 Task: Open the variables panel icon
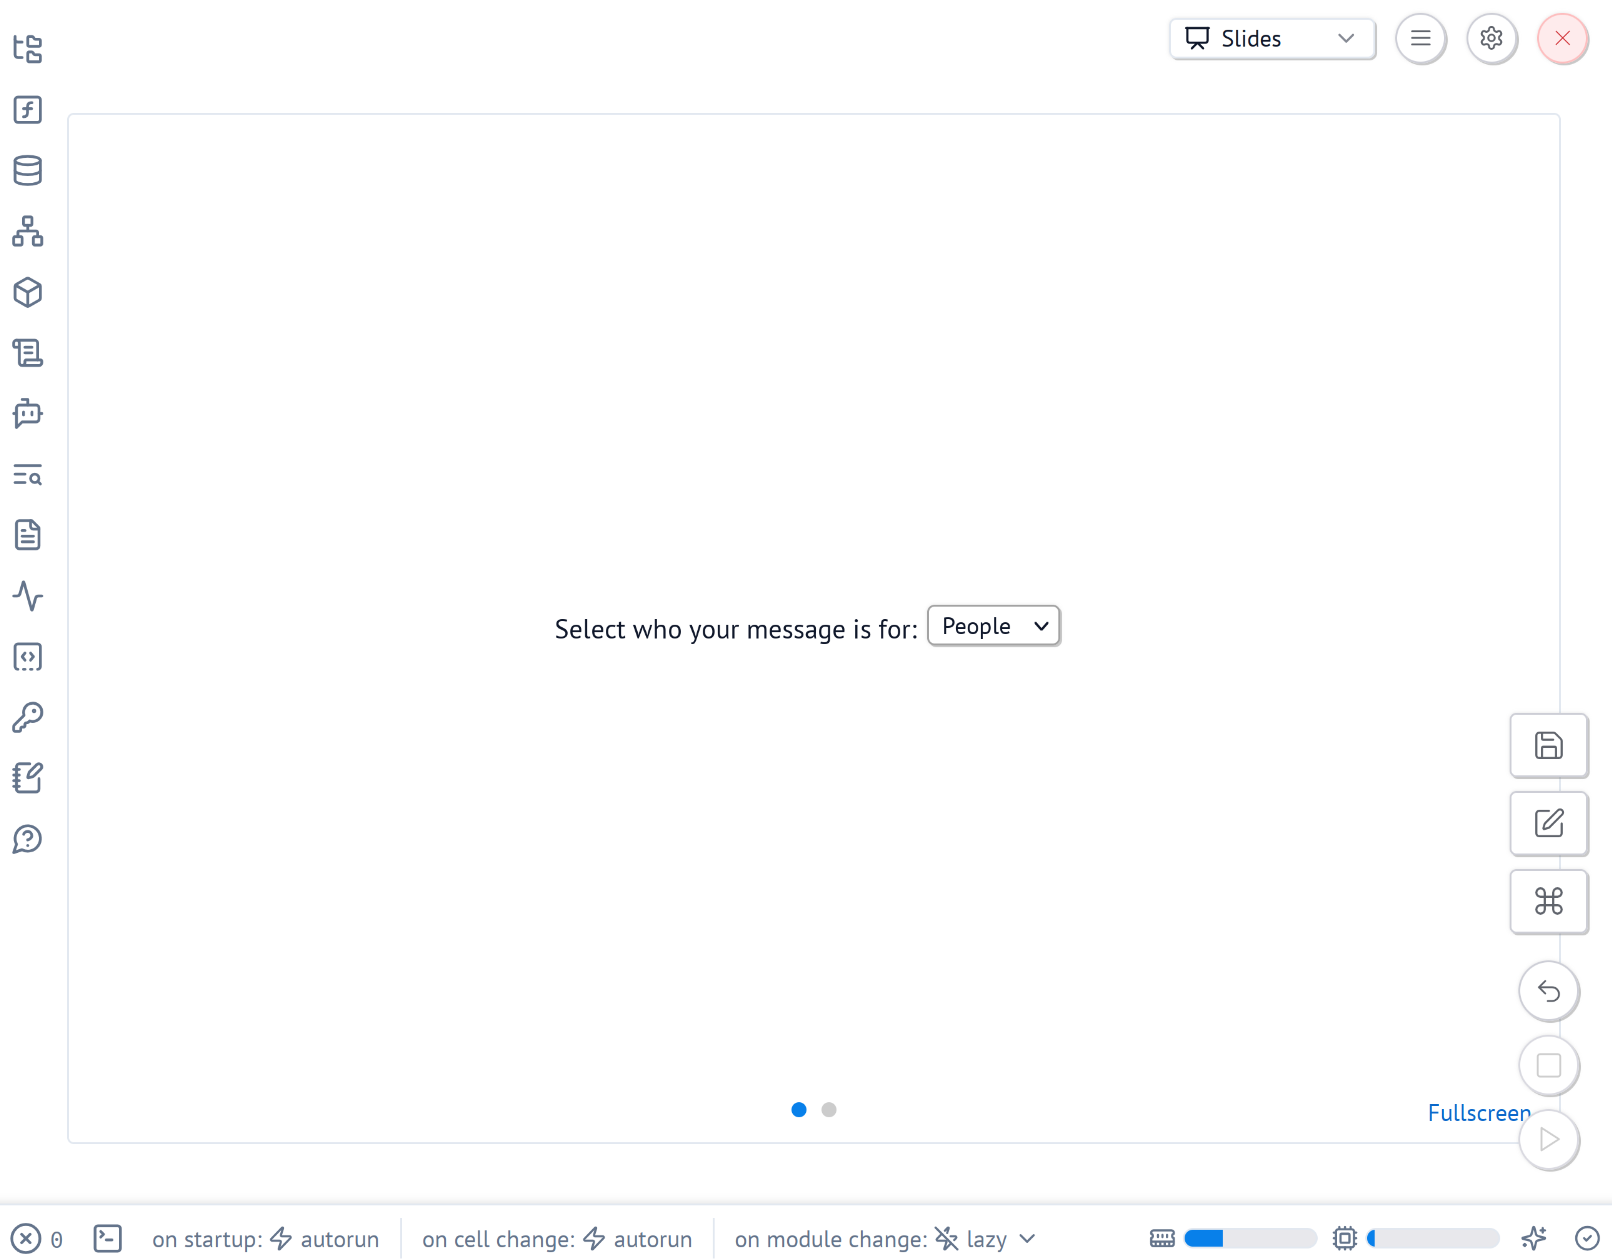click(x=28, y=109)
